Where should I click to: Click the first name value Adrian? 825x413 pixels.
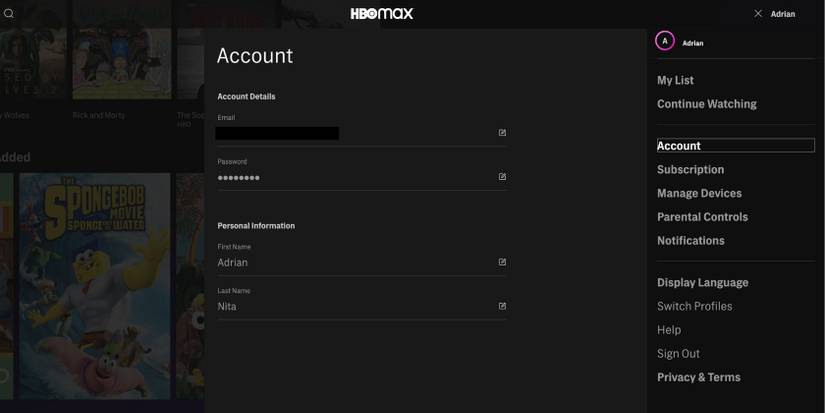[233, 263]
